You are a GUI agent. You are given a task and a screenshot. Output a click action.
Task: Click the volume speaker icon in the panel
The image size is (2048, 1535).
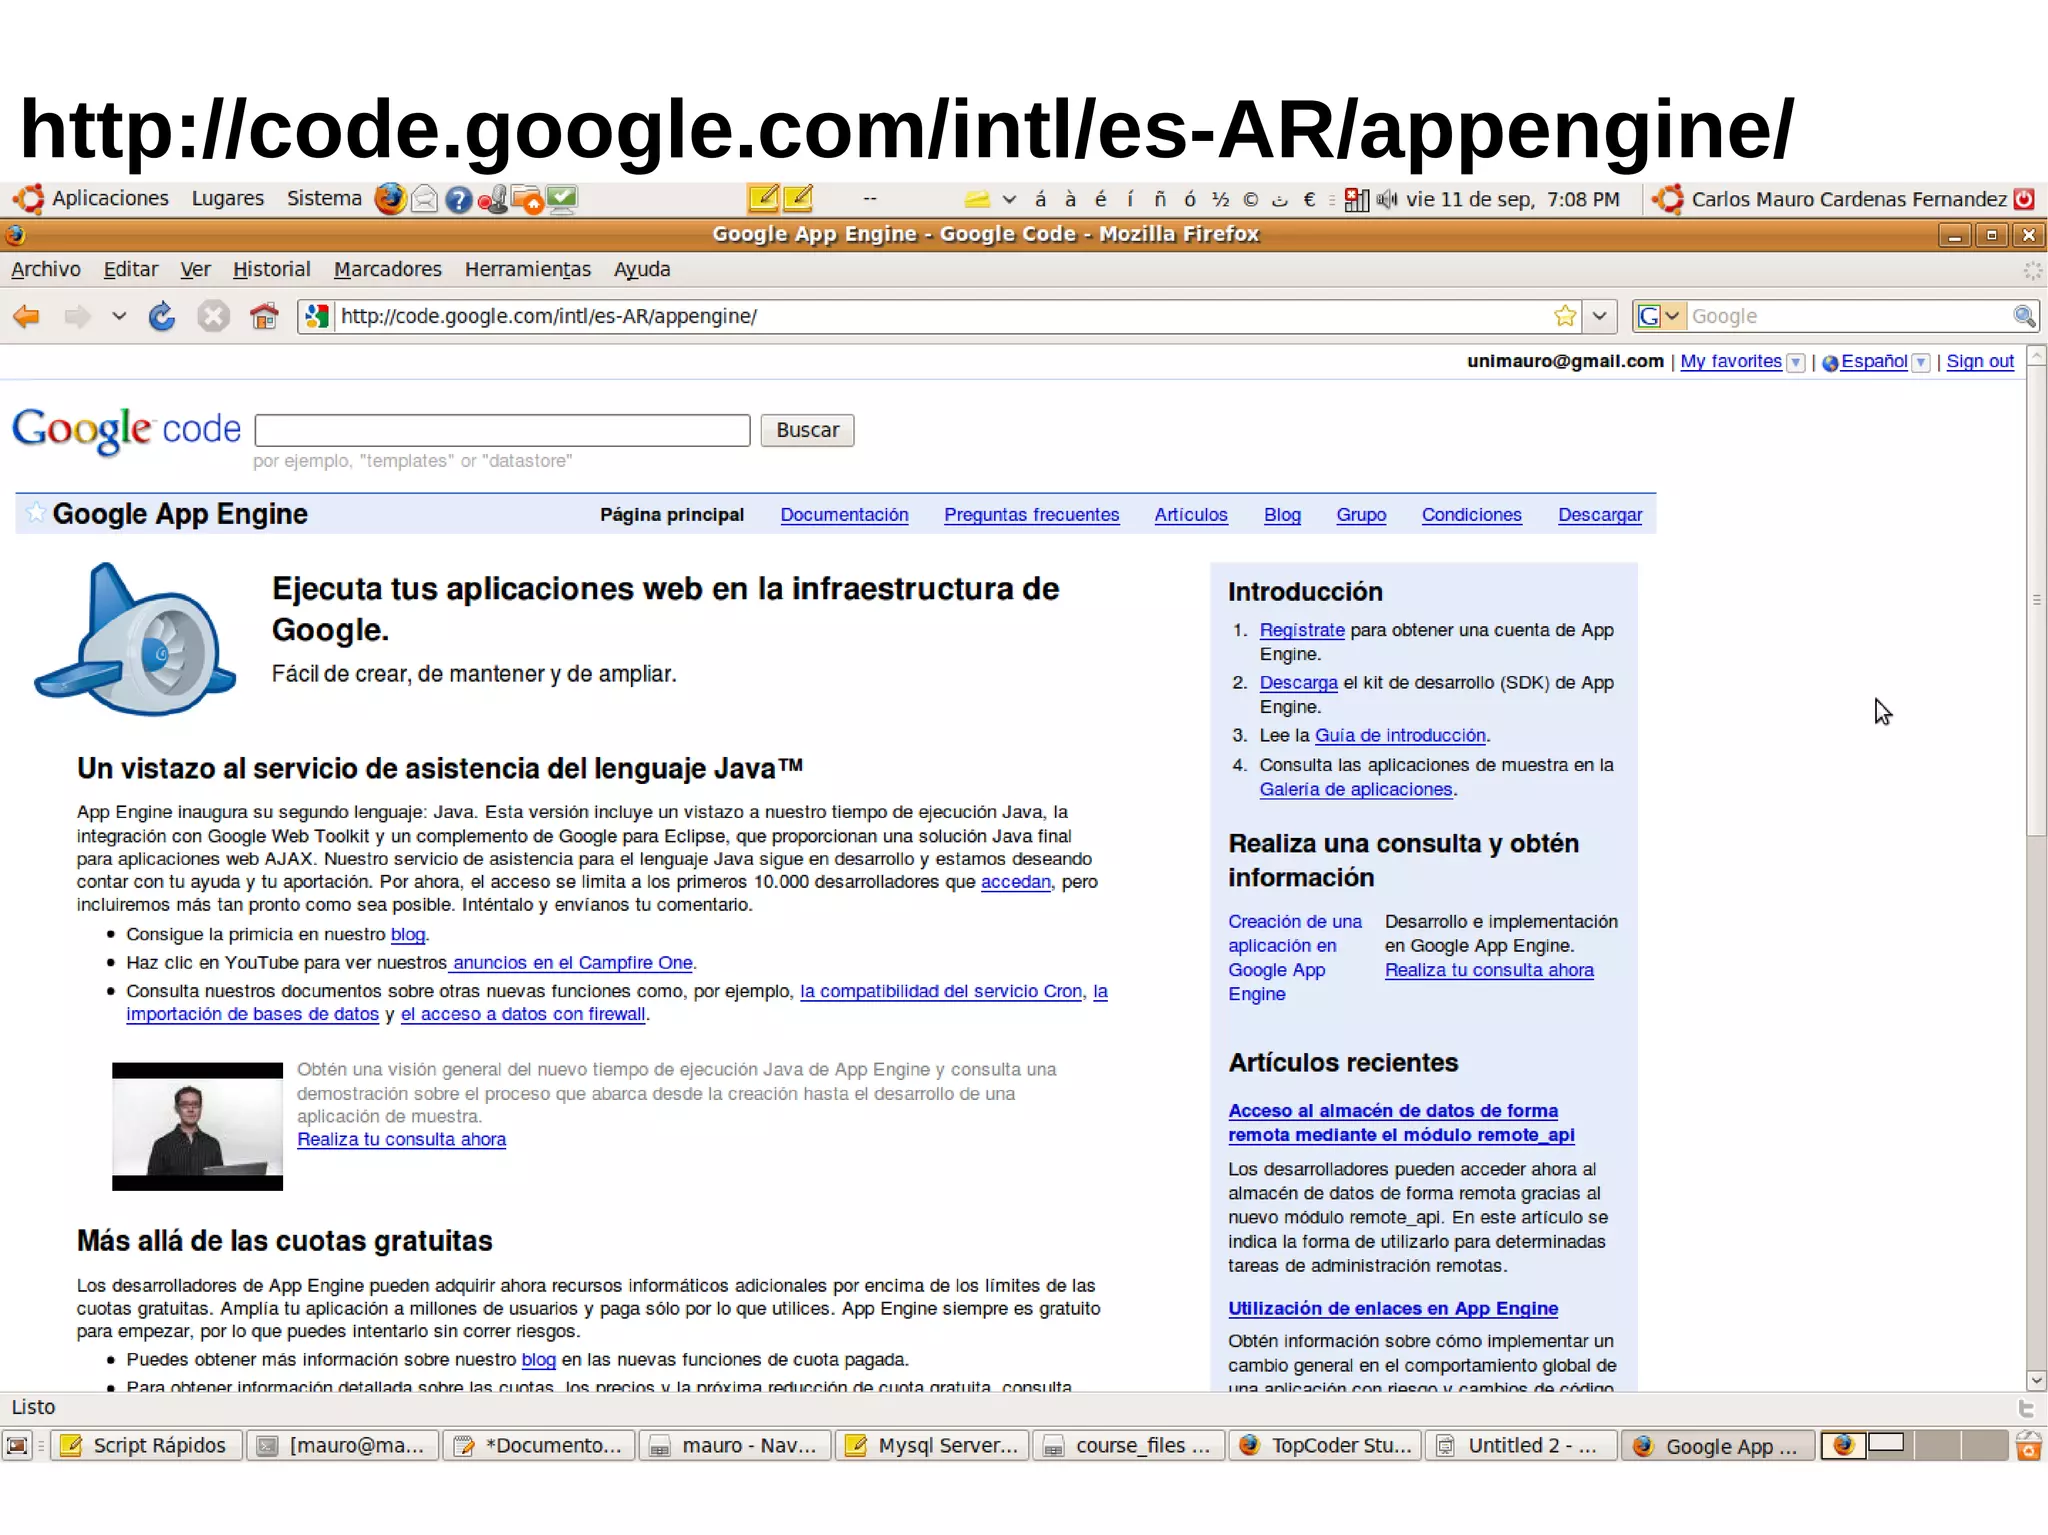(1386, 199)
